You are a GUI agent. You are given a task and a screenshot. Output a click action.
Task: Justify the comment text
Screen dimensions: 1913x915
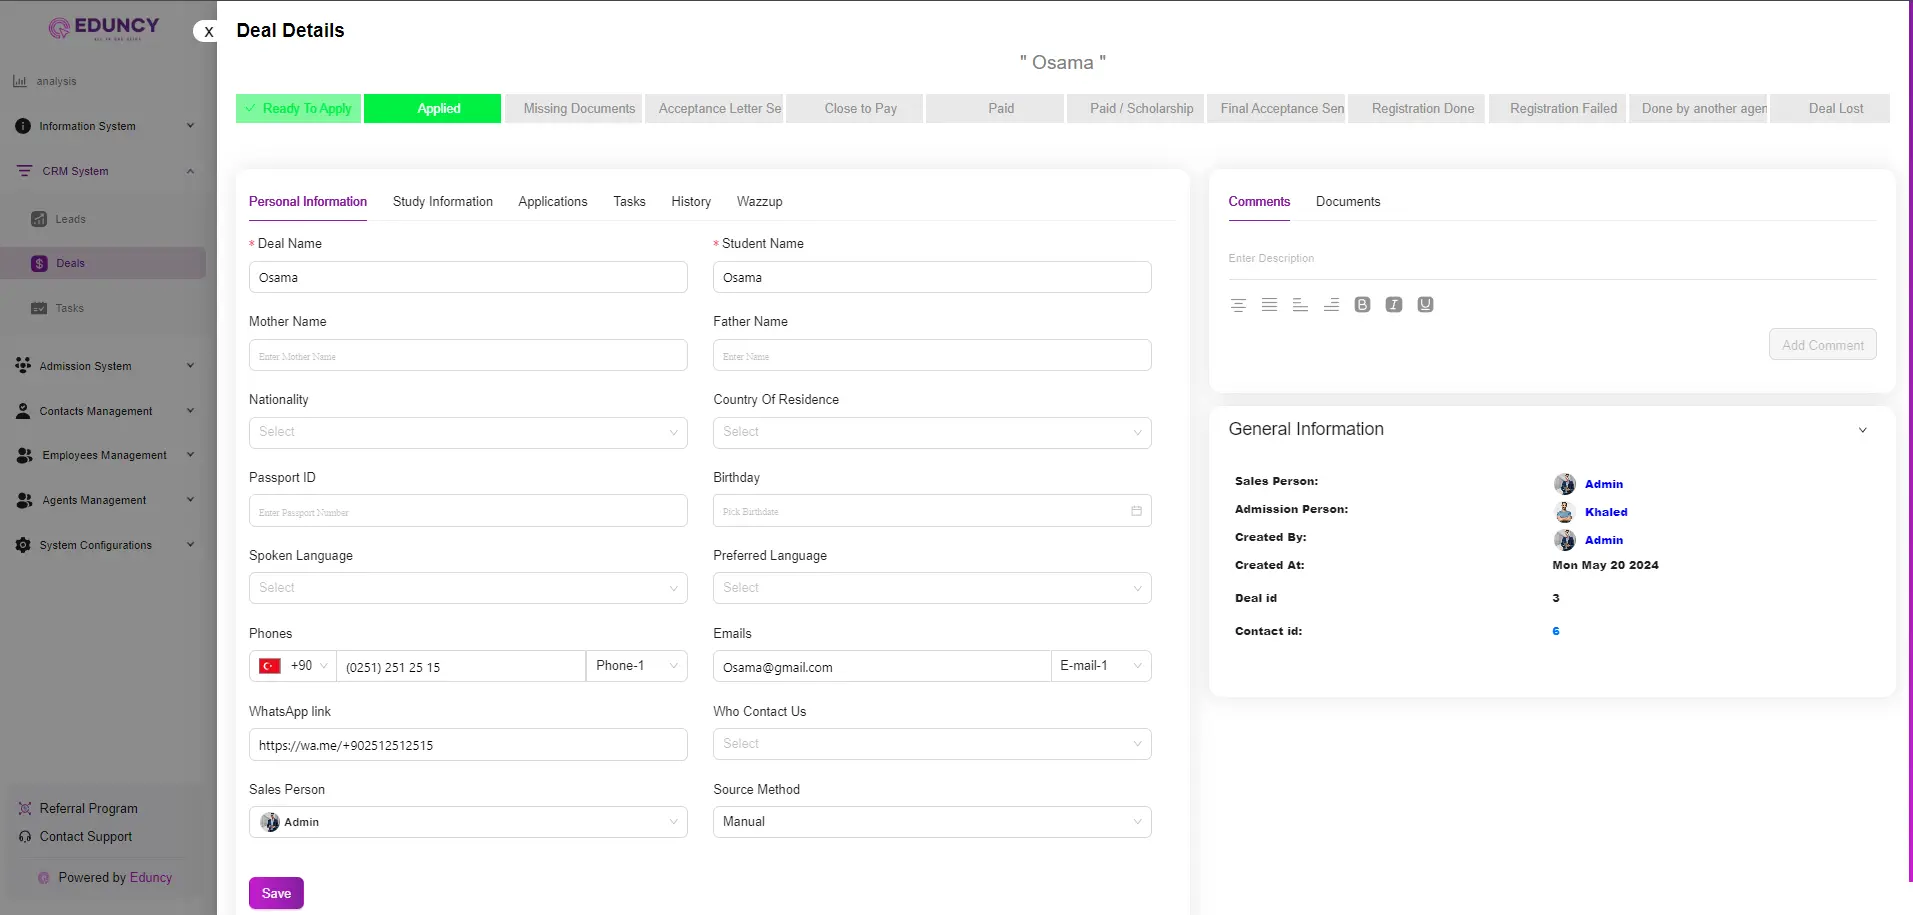tap(1269, 305)
